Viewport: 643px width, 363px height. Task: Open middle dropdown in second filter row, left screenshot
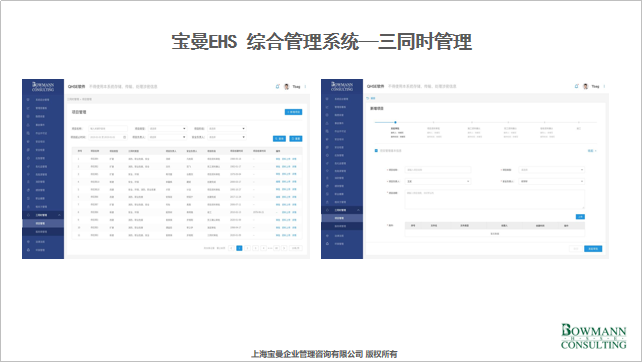tap(167, 137)
